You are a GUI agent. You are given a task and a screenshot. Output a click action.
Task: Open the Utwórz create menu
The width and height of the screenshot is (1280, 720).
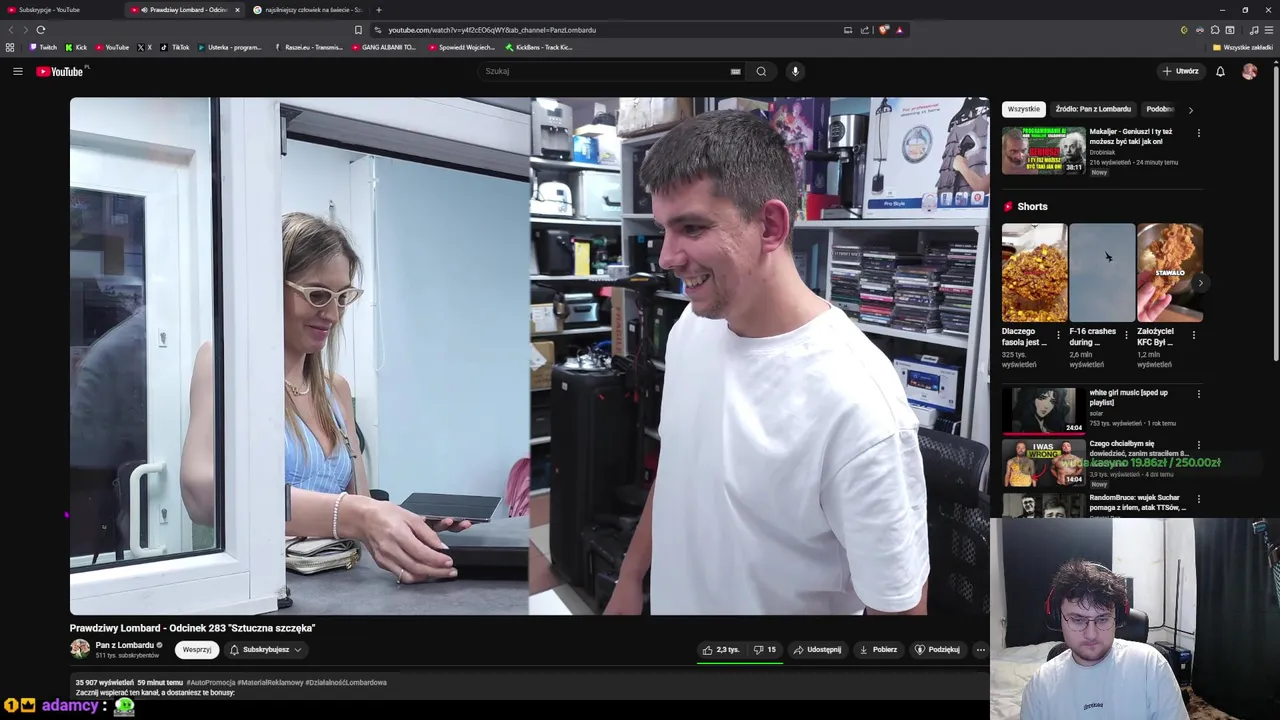click(1180, 71)
